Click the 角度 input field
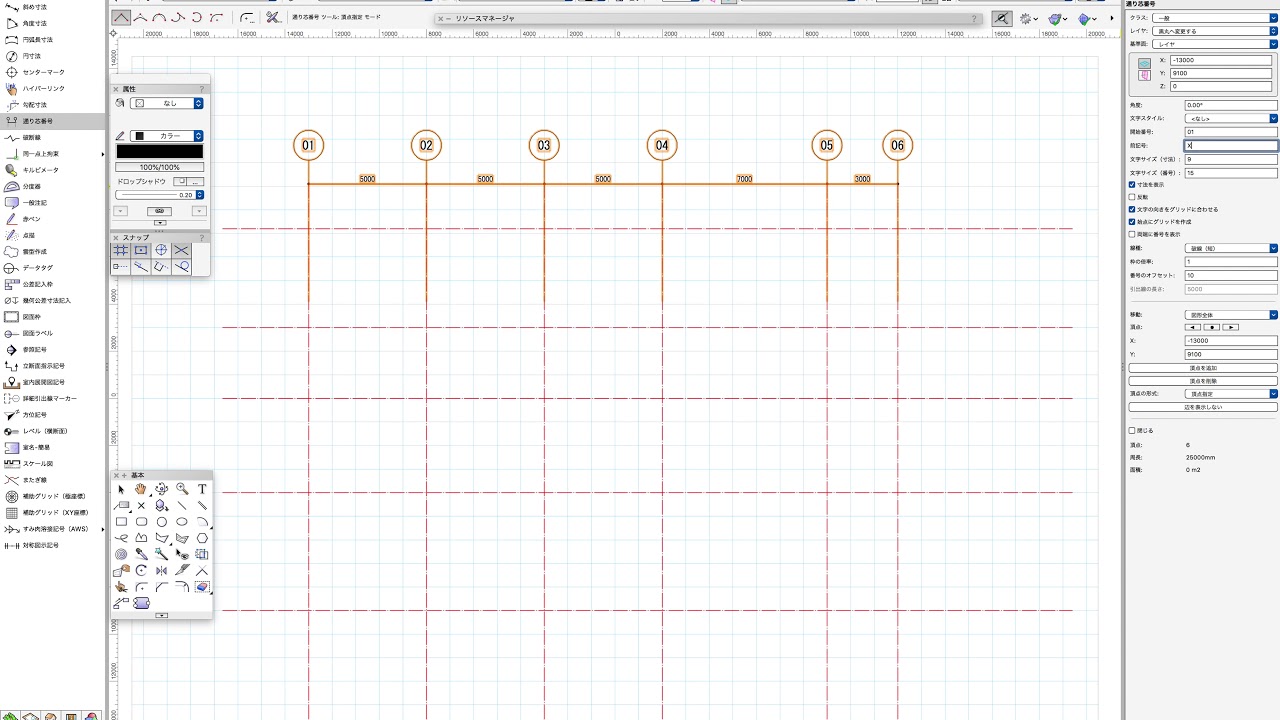This screenshot has height=720, width=1280. tap(1231, 105)
